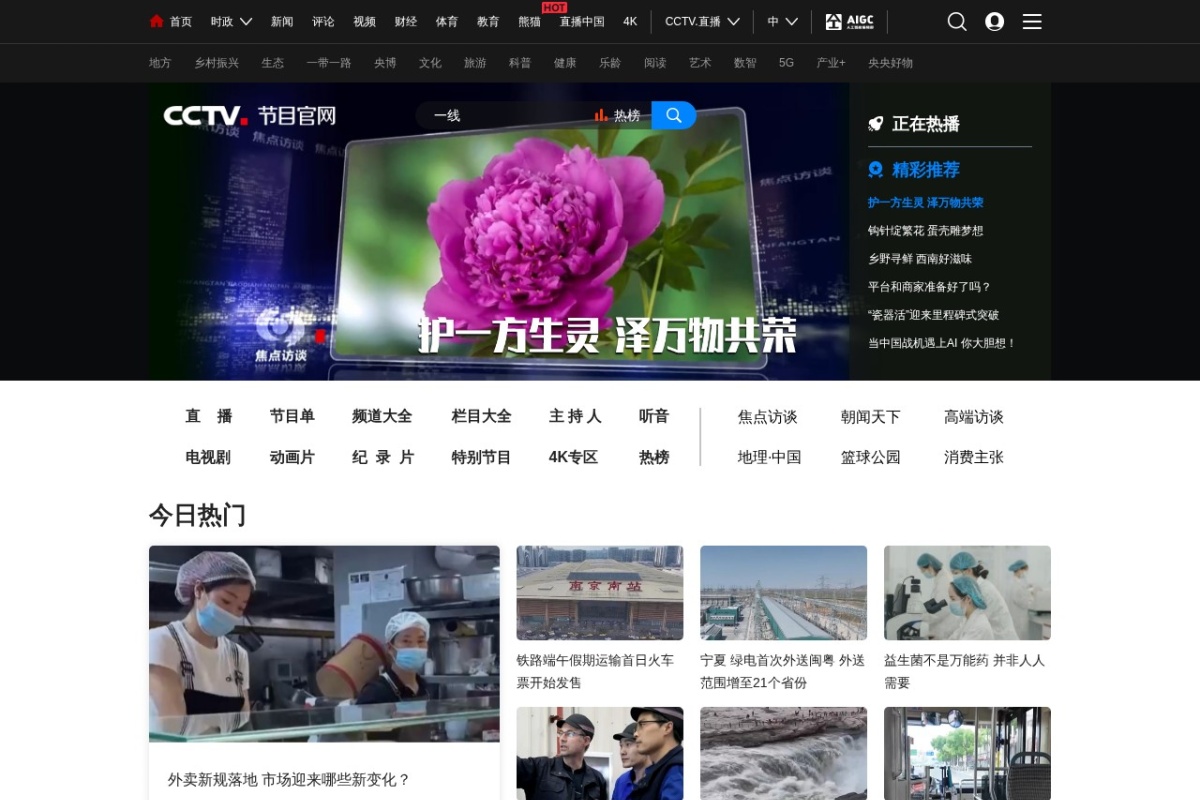Go to the 节目单 section
1200x800 pixels.
tap(292, 416)
